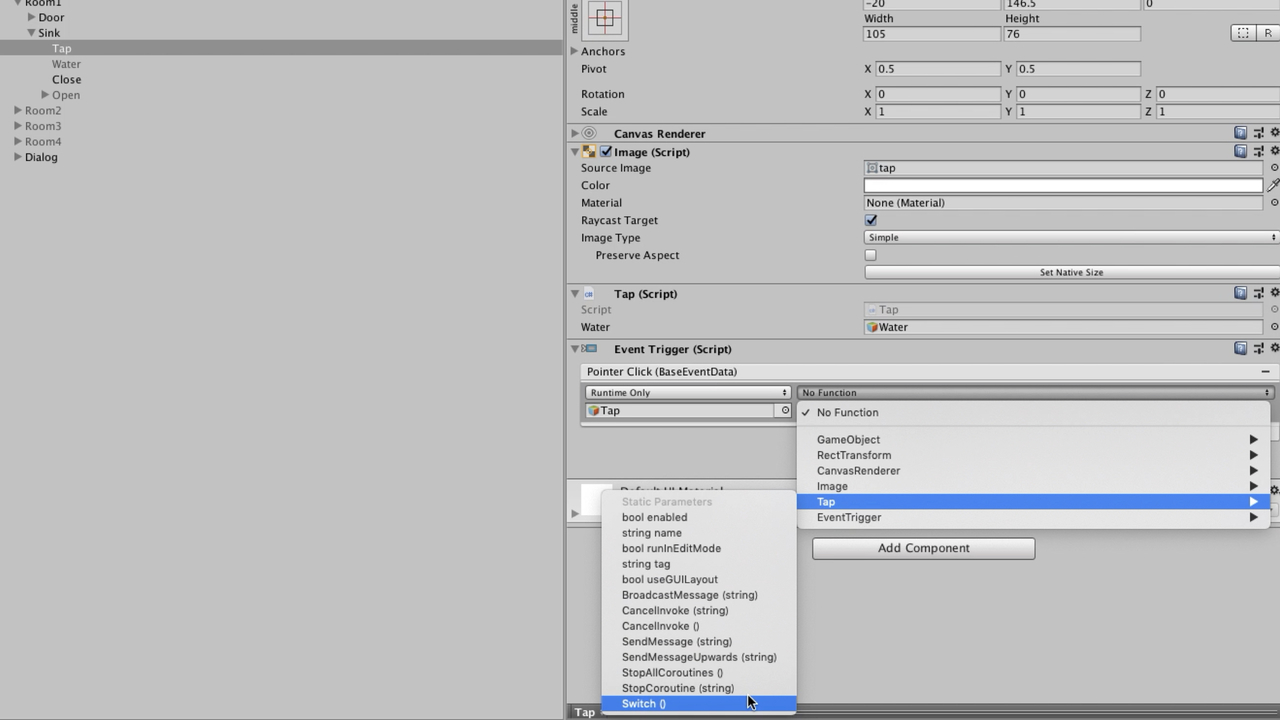The width and height of the screenshot is (1280, 720).
Task: Click the white Color swatch field
Action: click(1062, 185)
